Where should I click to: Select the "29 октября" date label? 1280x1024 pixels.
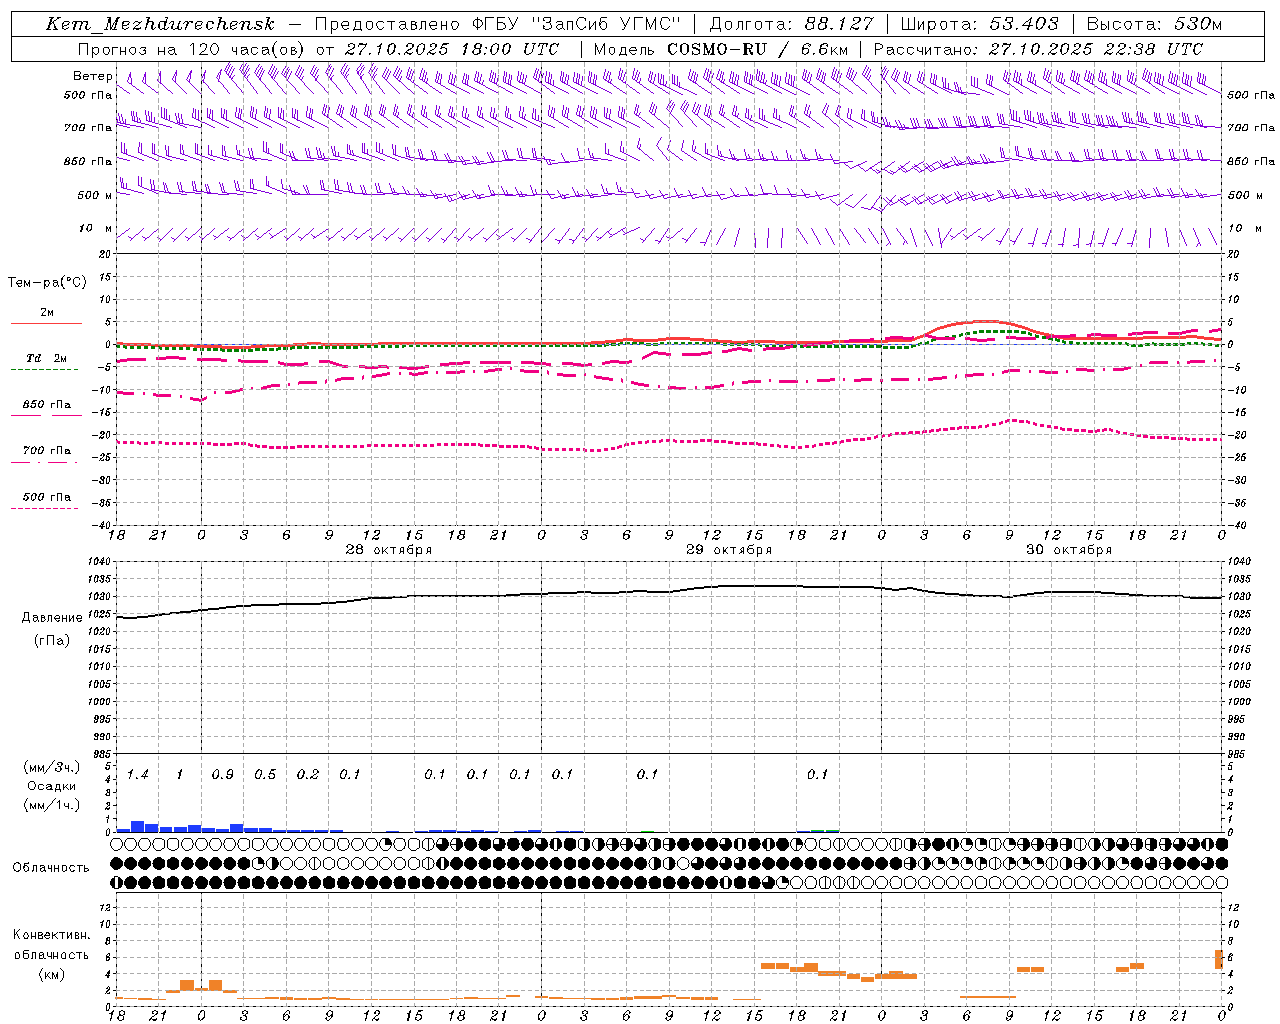(728, 550)
